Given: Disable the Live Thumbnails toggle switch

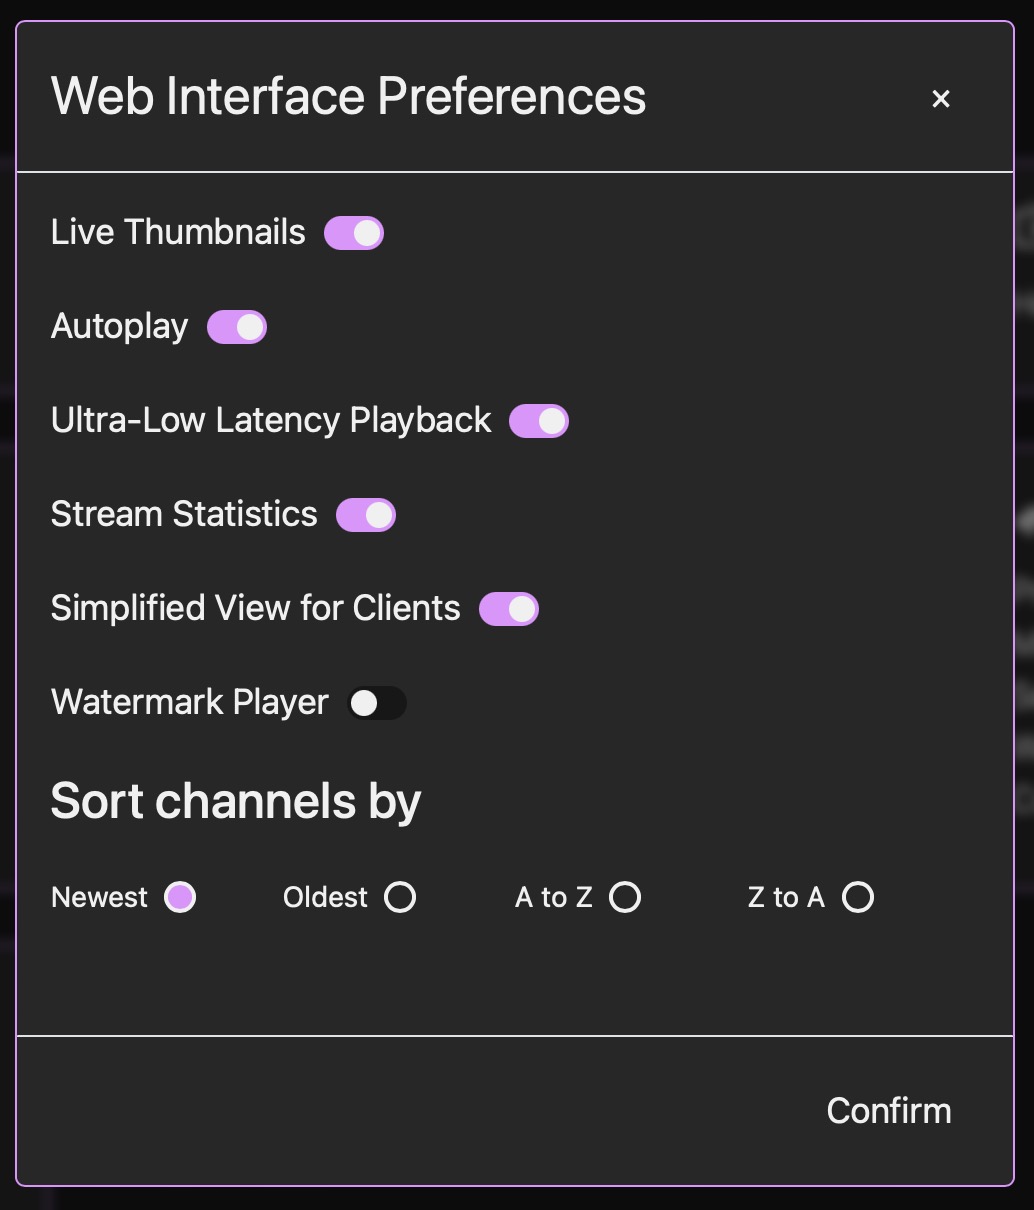Looking at the screenshot, I should (x=354, y=233).
